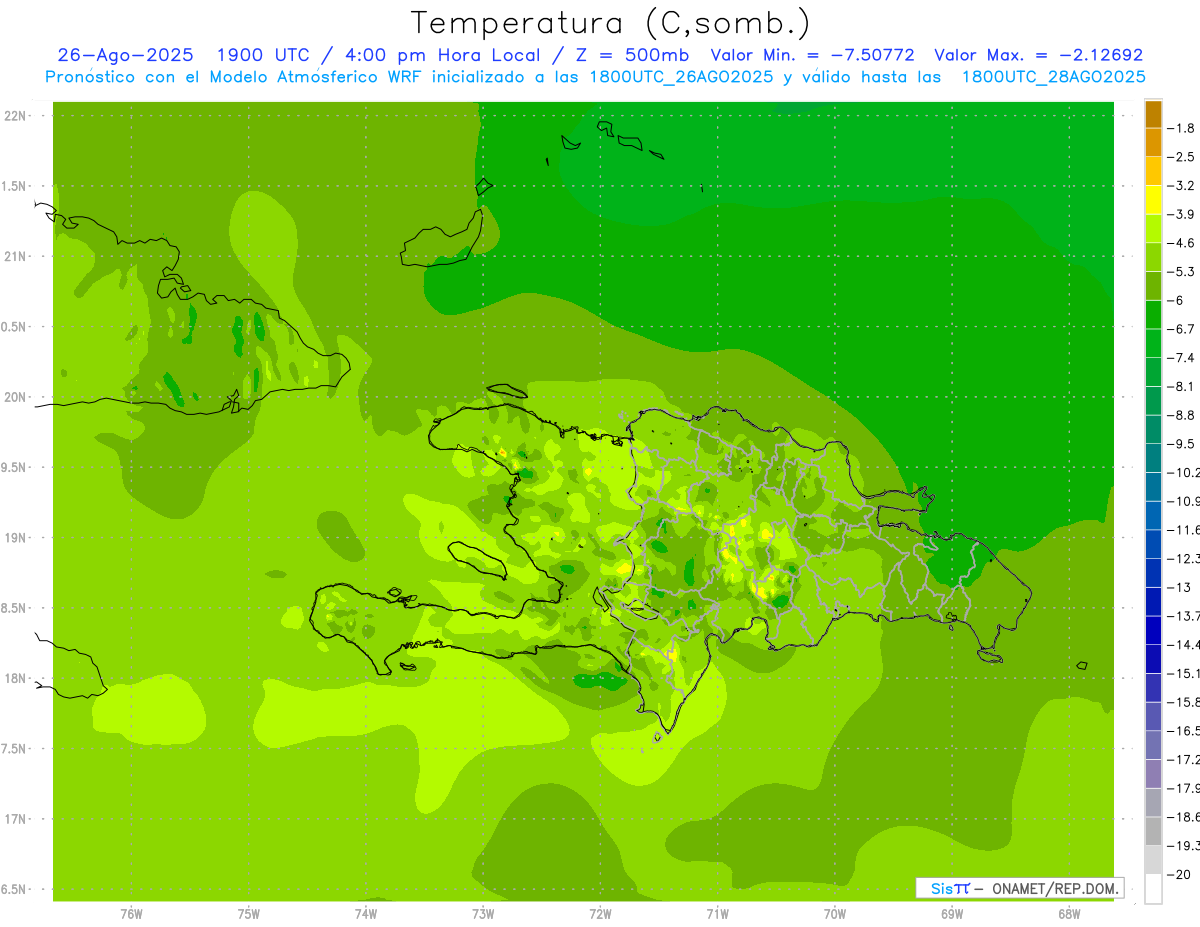Click the colorbar label "-8.1"
This screenshot has width=1200, height=927.
[1181, 386]
